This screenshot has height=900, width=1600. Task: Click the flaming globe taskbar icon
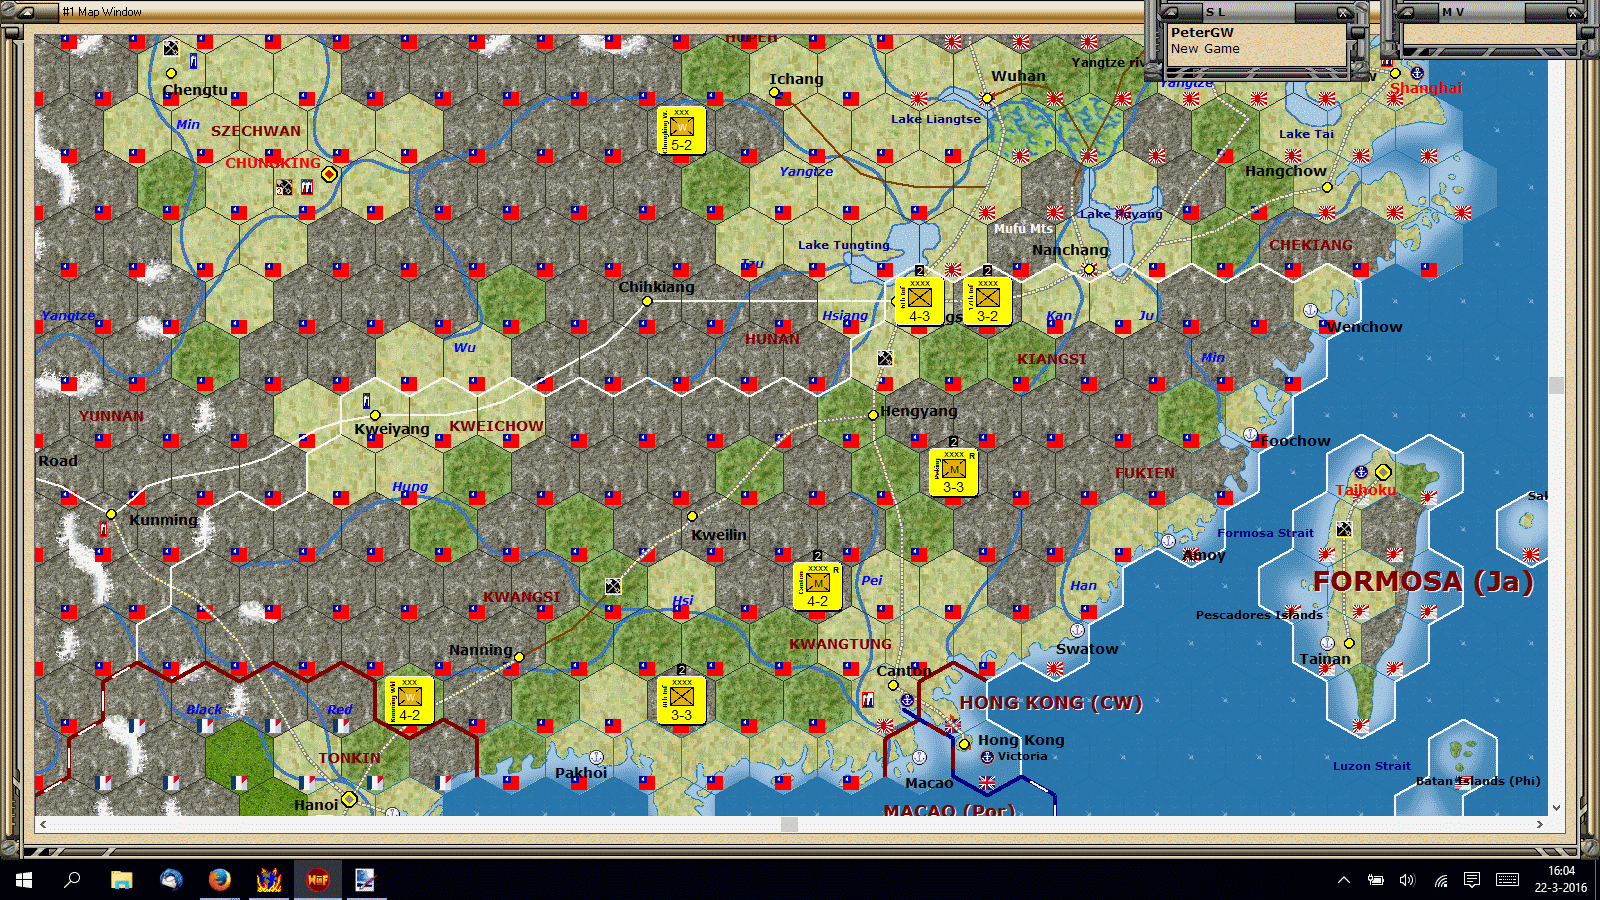(x=268, y=880)
